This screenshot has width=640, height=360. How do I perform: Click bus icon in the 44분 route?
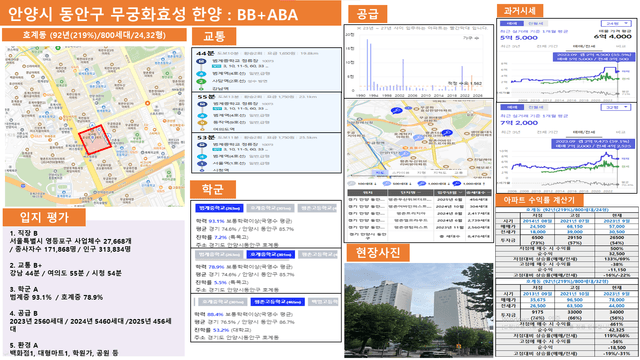coord(201,62)
